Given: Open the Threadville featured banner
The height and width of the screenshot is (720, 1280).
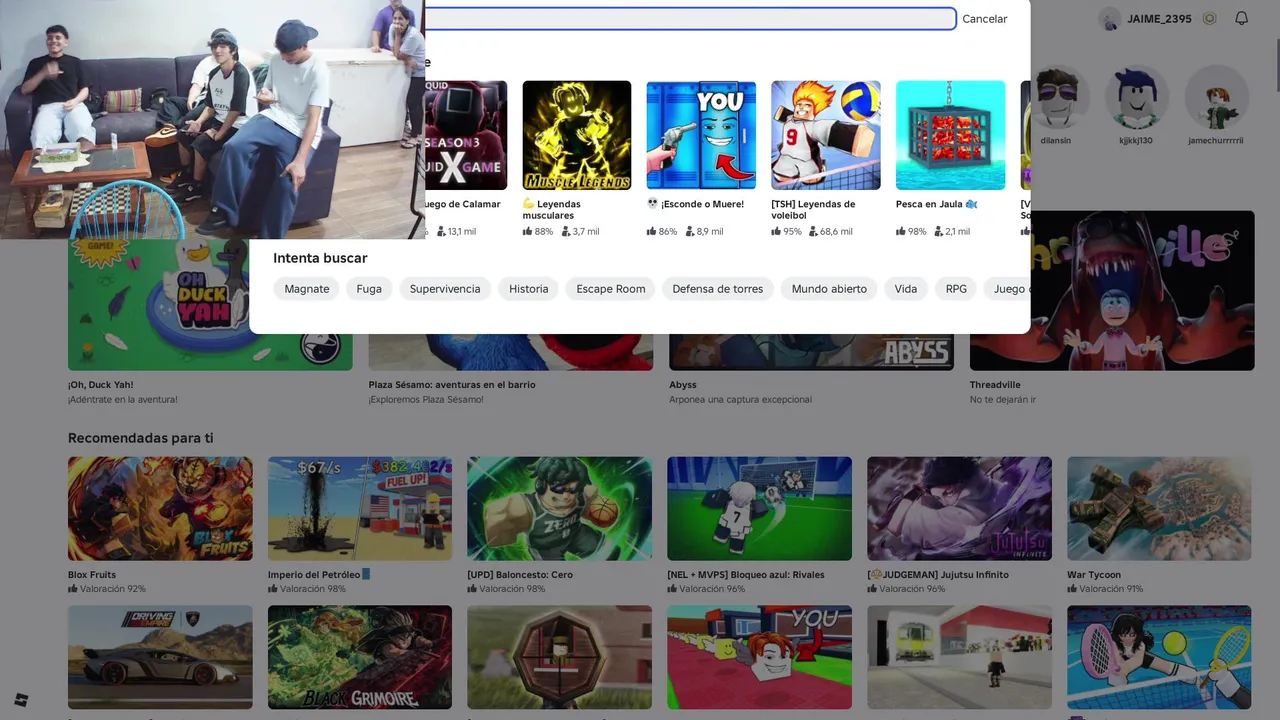Looking at the screenshot, I should (x=1112, y=290).
